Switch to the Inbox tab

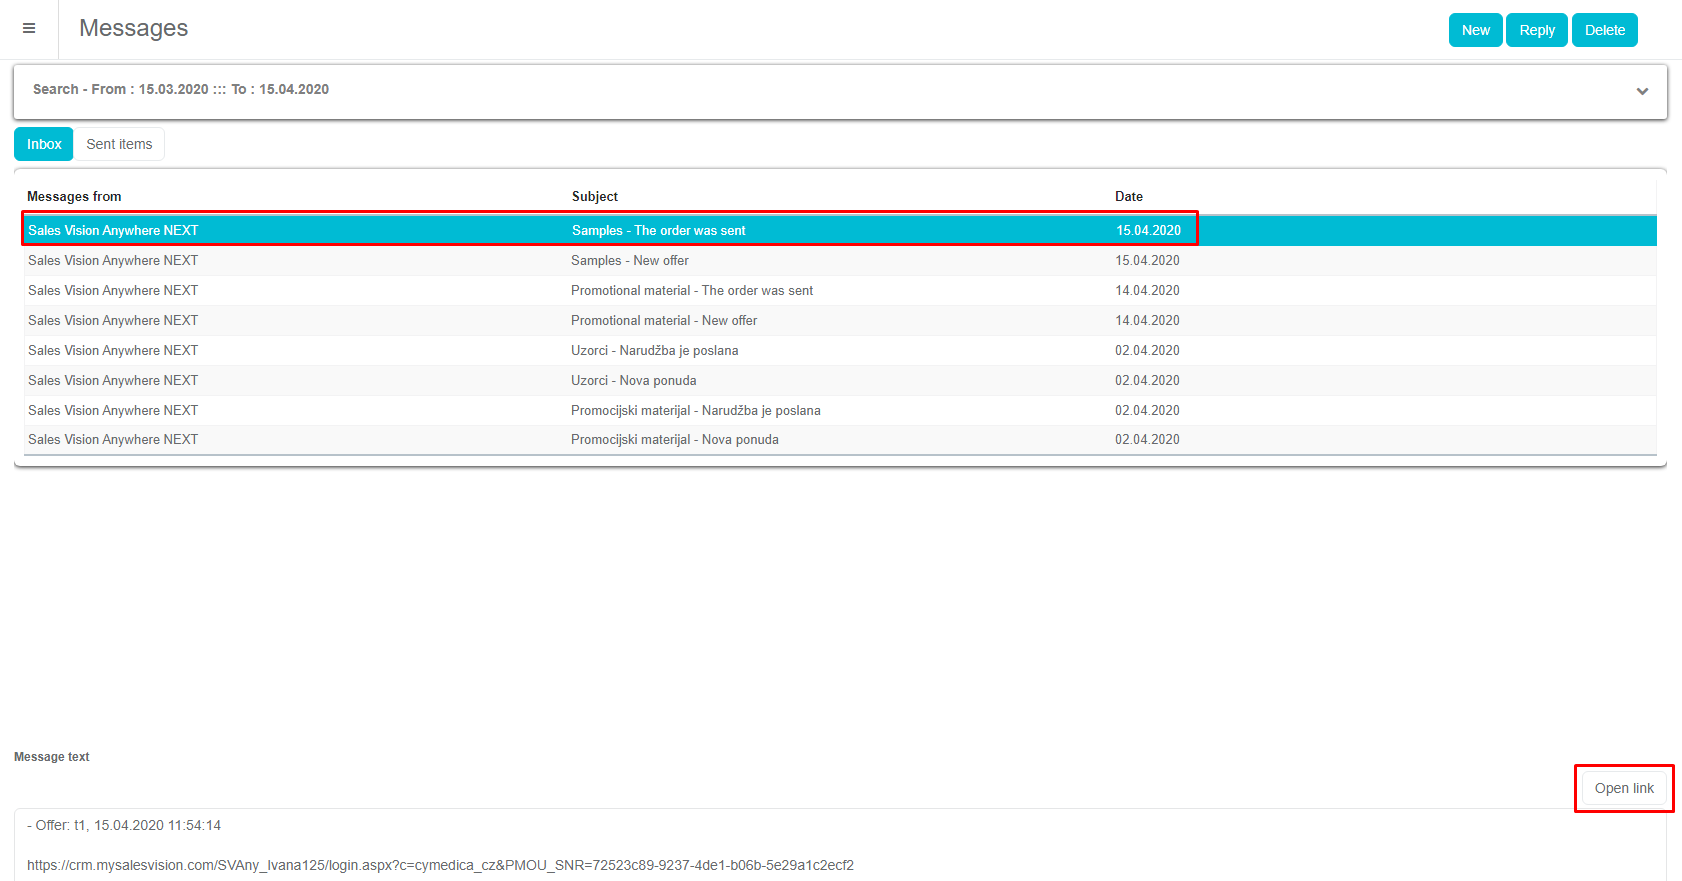click(44, 144)
